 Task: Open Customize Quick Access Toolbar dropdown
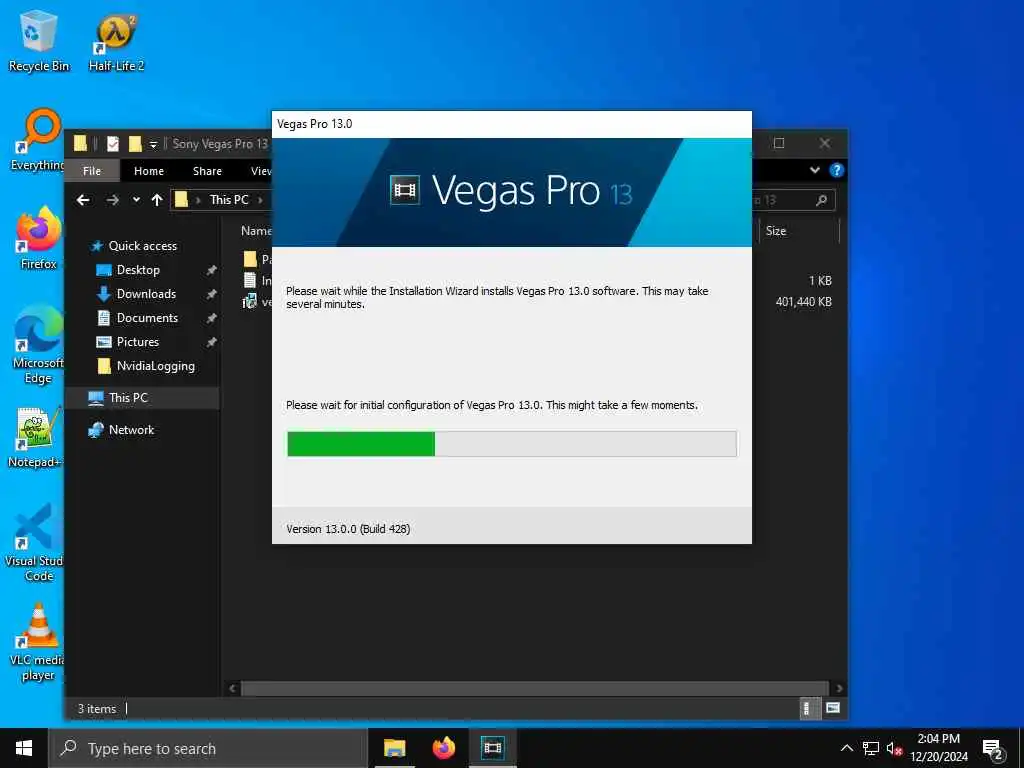point(153,144)
